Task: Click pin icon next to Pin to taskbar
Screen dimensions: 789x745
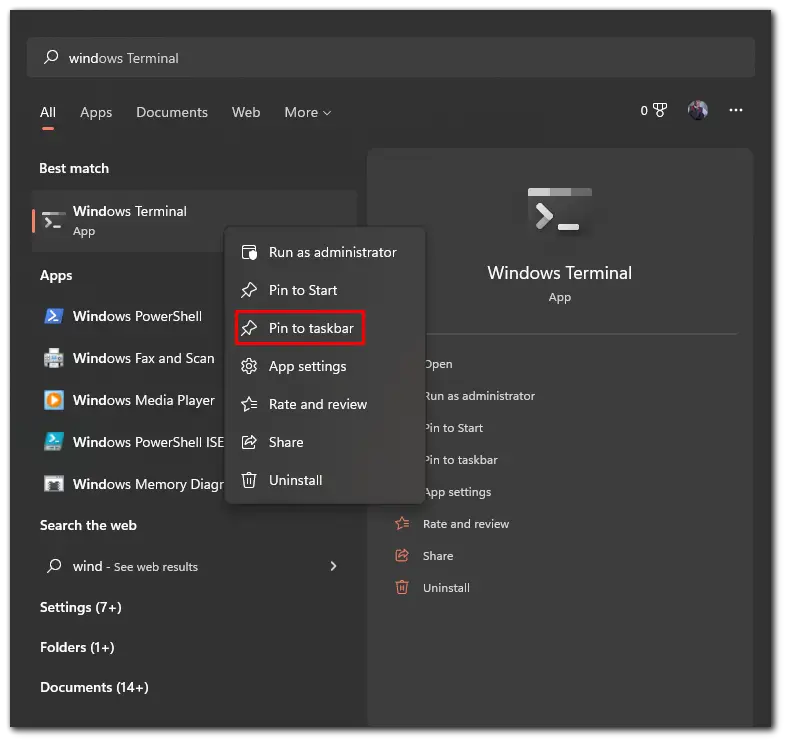Action: point(249,328)
